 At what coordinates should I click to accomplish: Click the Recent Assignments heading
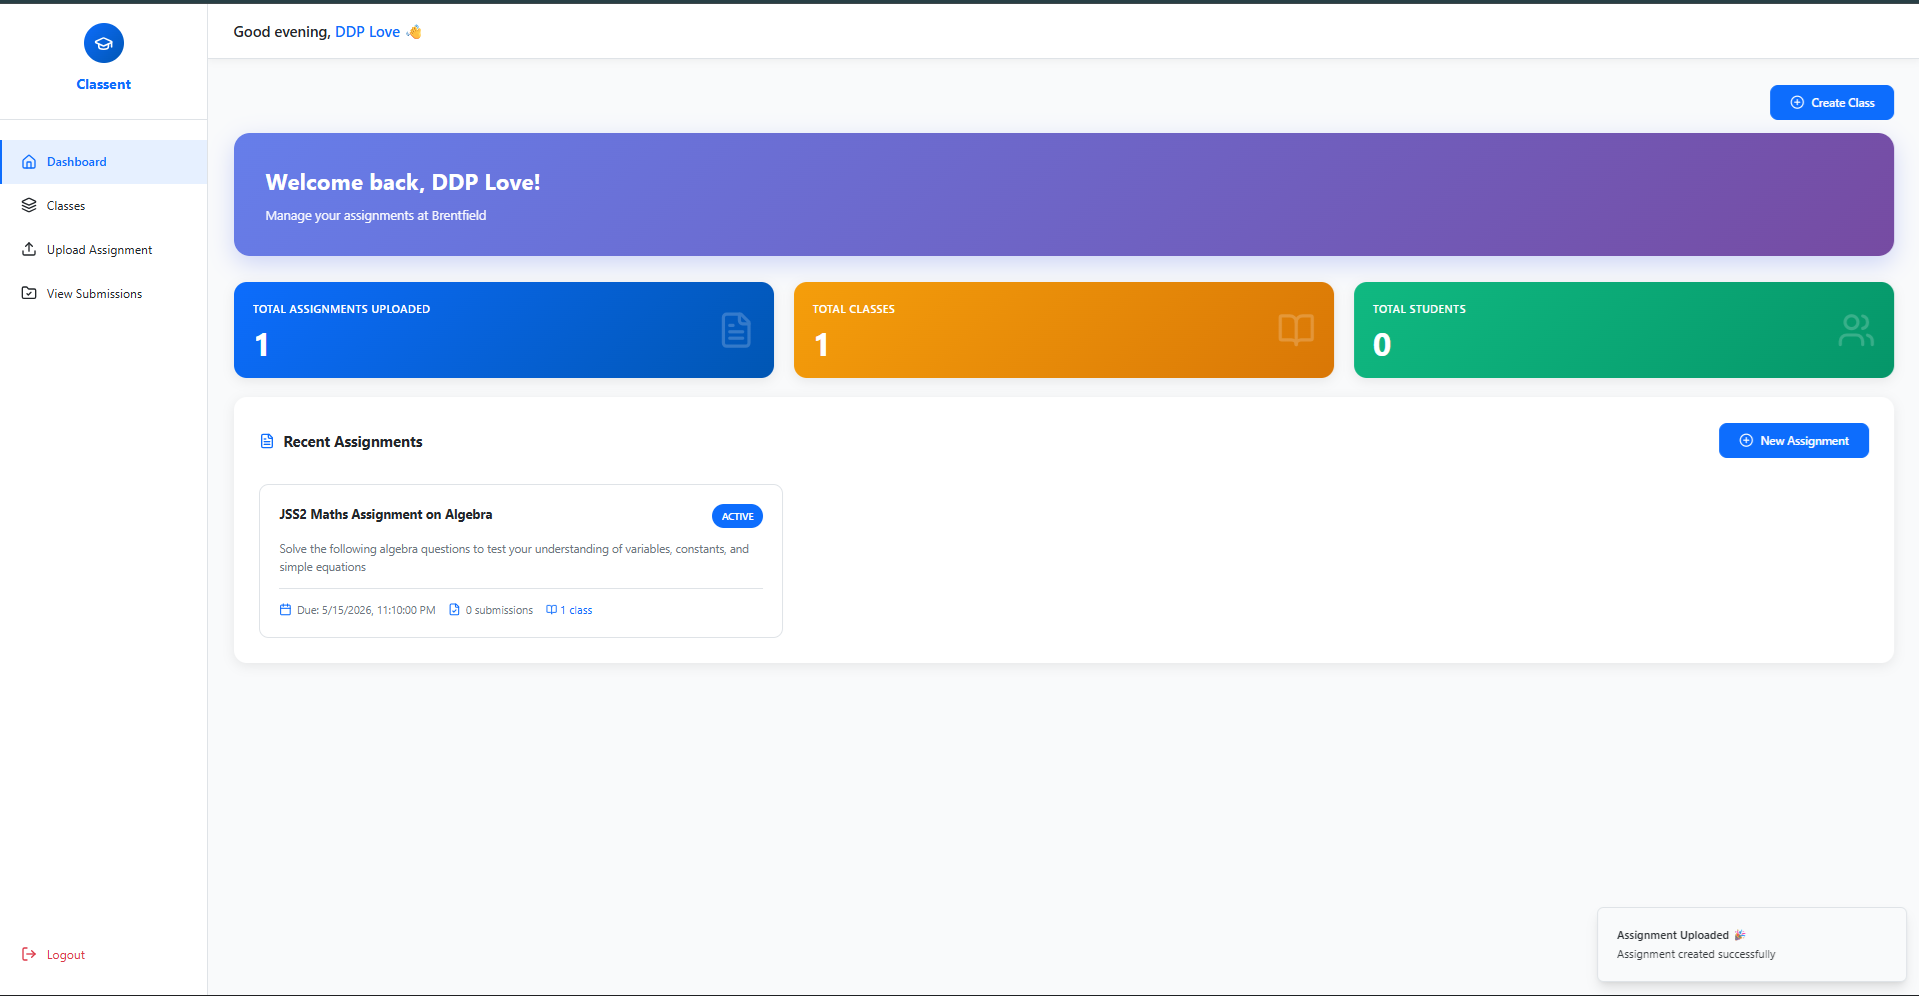[353, 442]
